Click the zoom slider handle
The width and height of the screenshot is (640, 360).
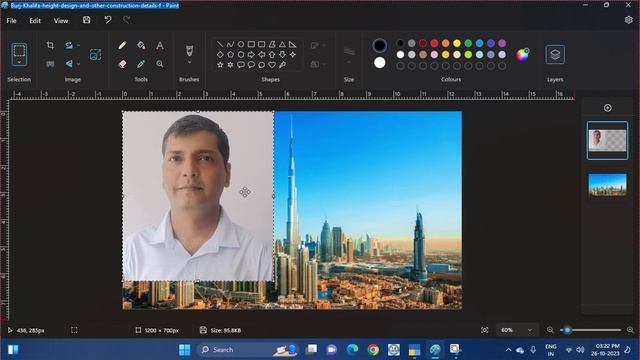pyautogui.click(x=567, y=330)
